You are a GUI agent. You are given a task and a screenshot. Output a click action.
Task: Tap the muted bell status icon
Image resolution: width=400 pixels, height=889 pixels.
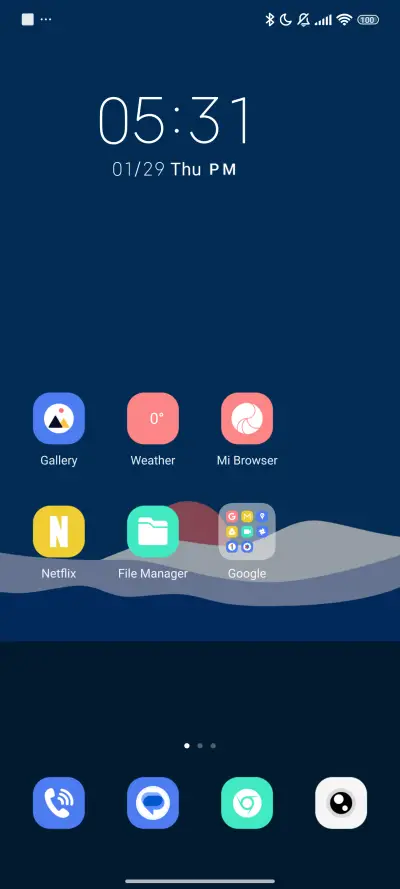[x=304, y=20]
